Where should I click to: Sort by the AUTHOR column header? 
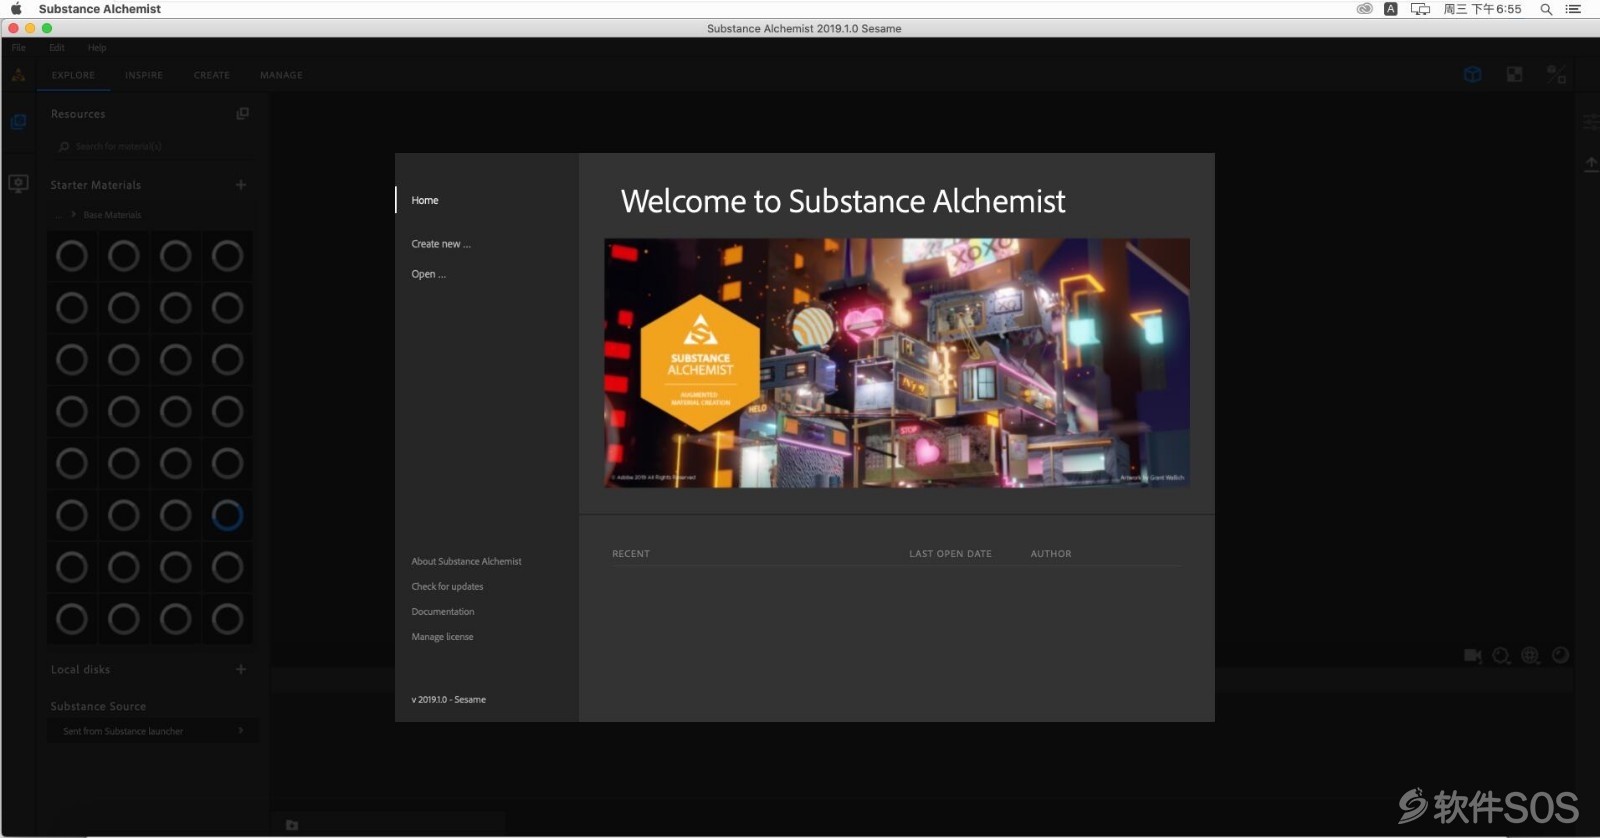coord(1051,553)
